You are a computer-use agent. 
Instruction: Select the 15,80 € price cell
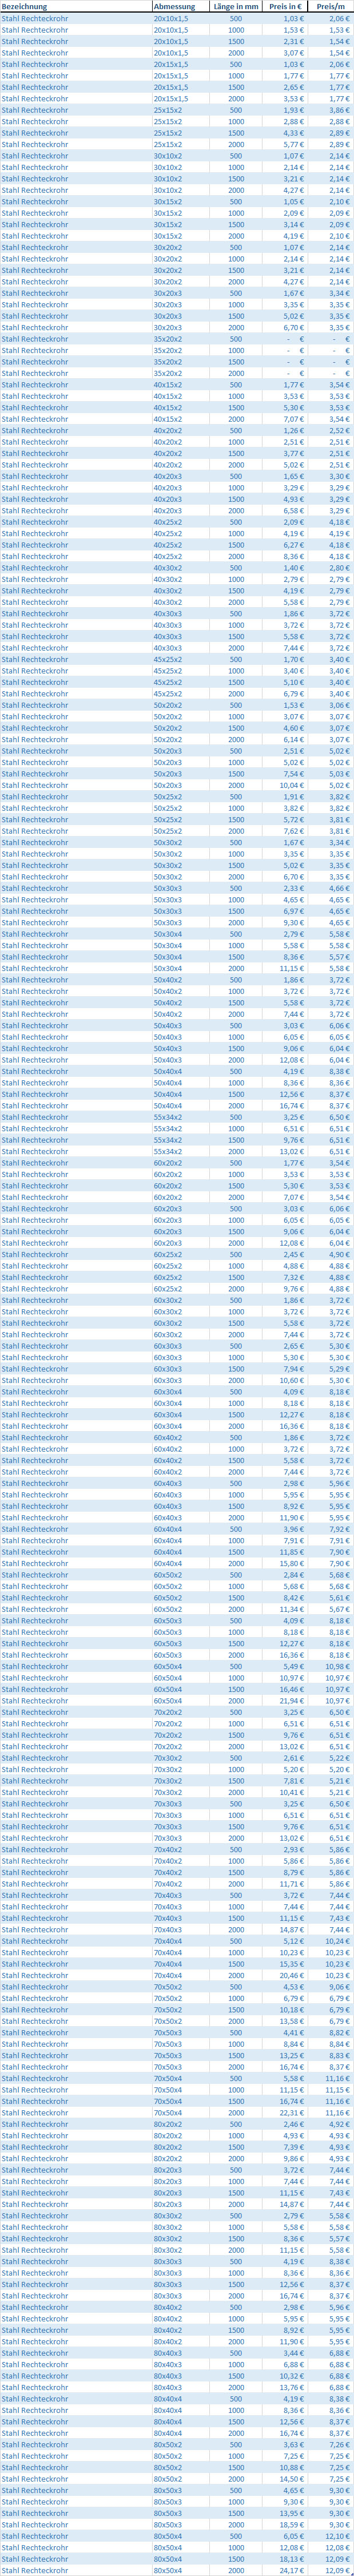tap(285, 1563)
